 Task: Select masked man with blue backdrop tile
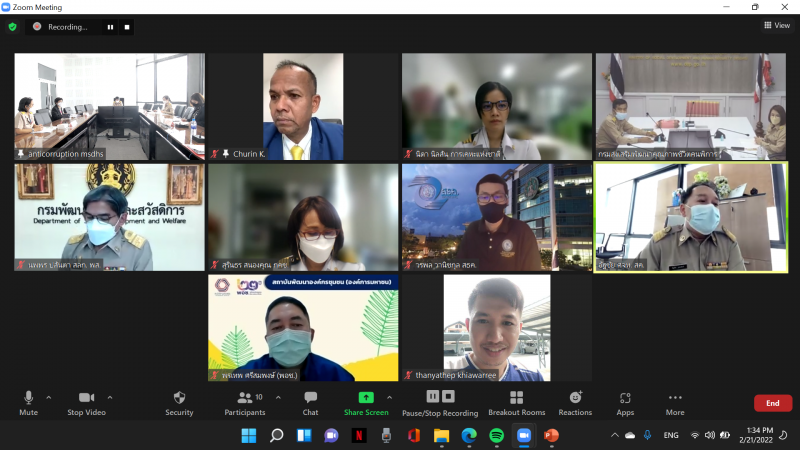click(x=497, y=217)
